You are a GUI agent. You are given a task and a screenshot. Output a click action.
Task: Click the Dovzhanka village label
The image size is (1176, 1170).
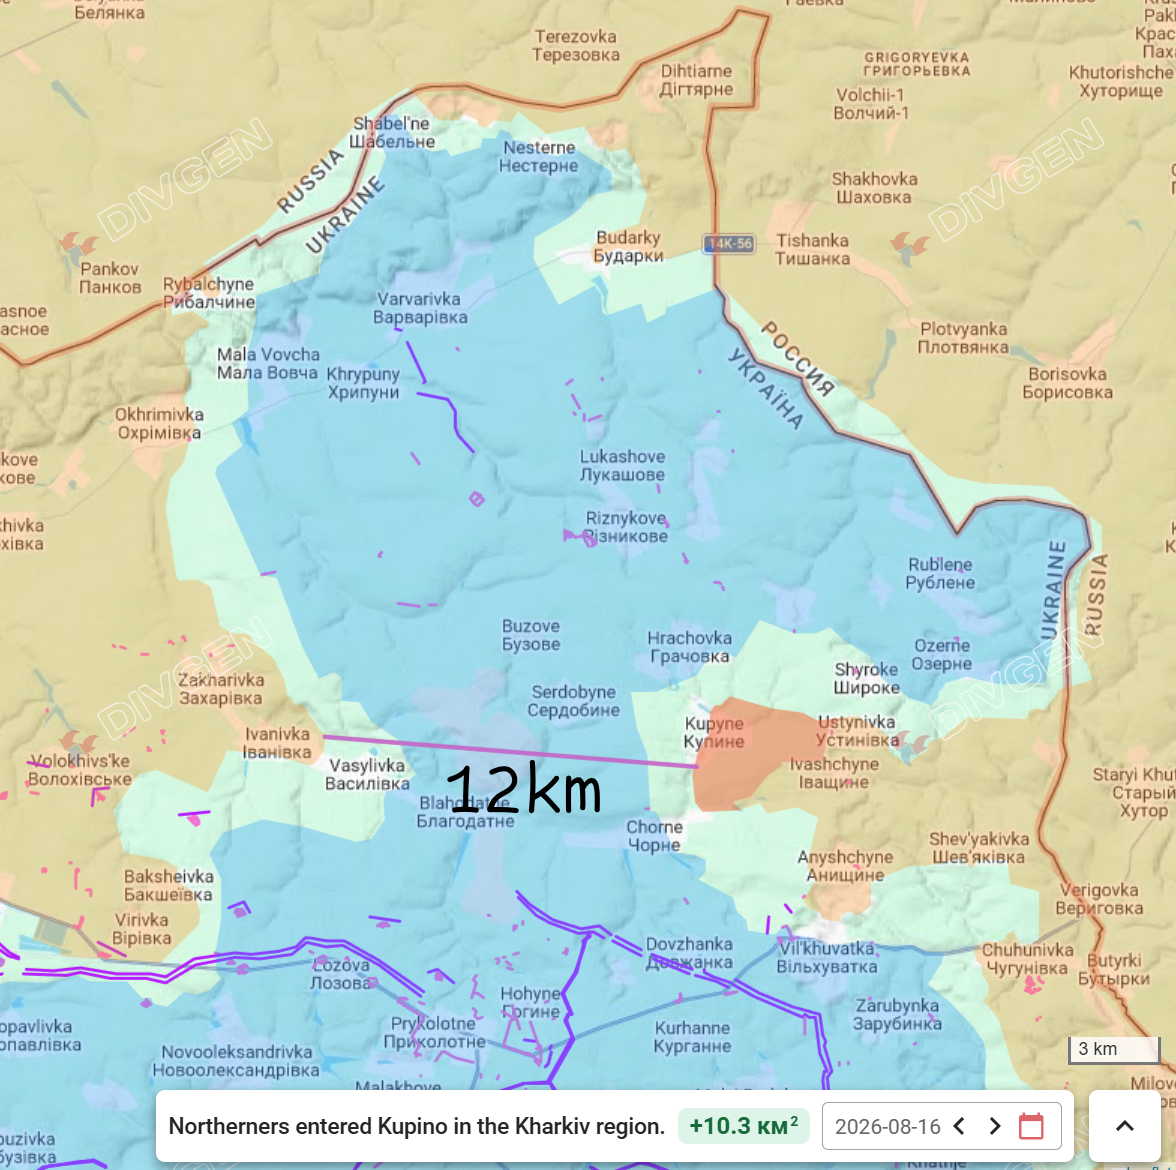[689, 953]
